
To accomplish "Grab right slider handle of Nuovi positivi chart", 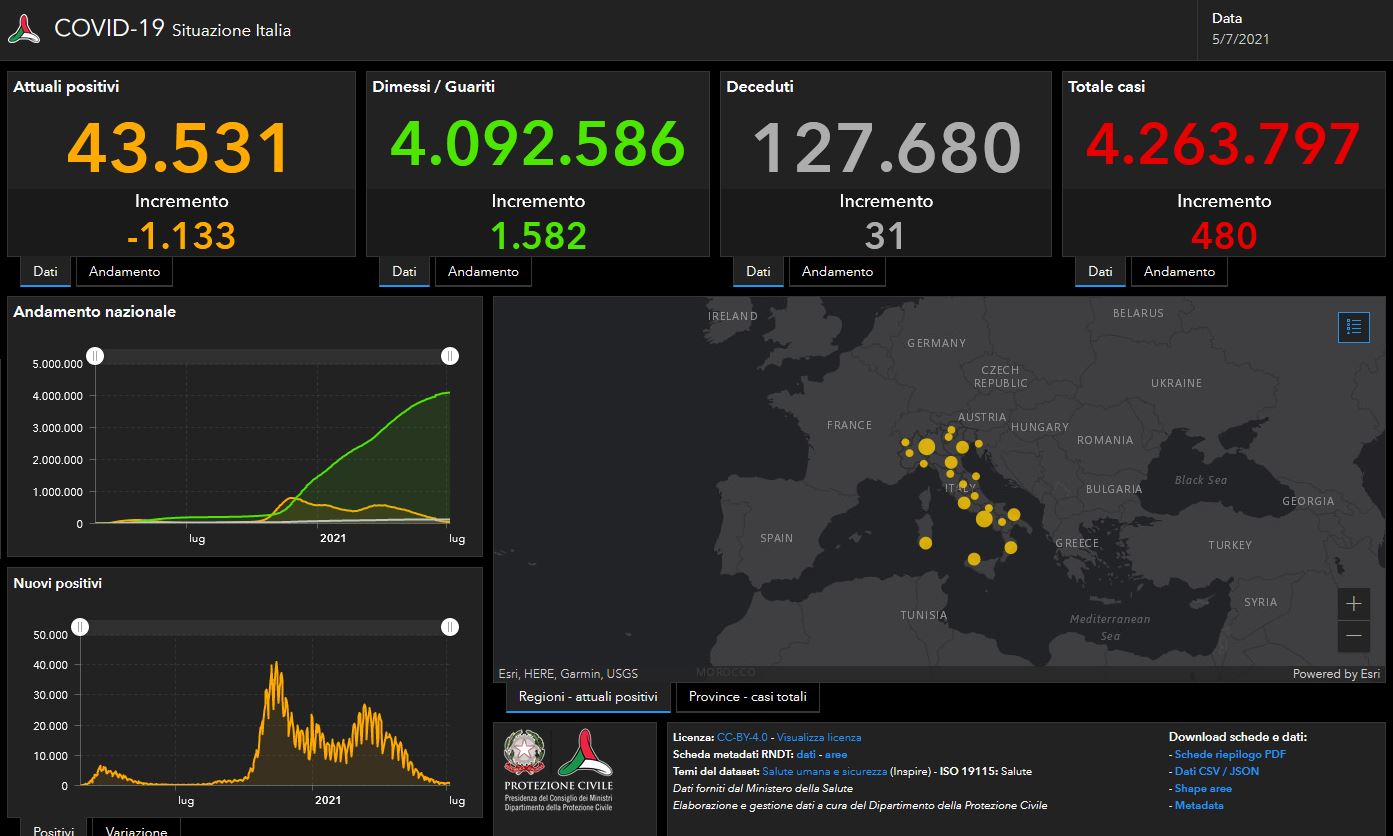I will tap(450, 627).
